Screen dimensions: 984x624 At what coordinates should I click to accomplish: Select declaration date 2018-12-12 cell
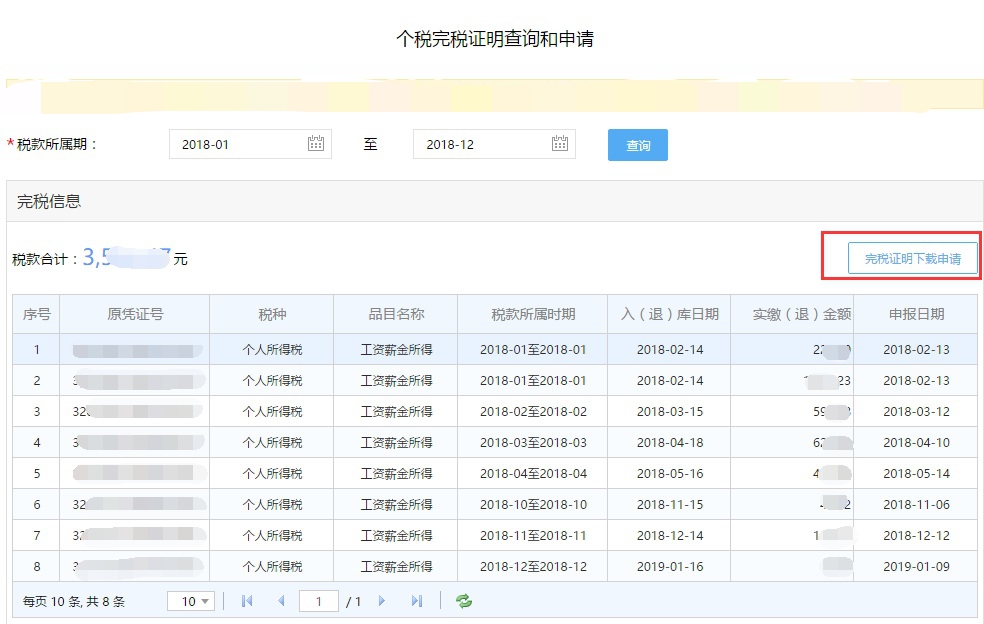tap(916, 535)
